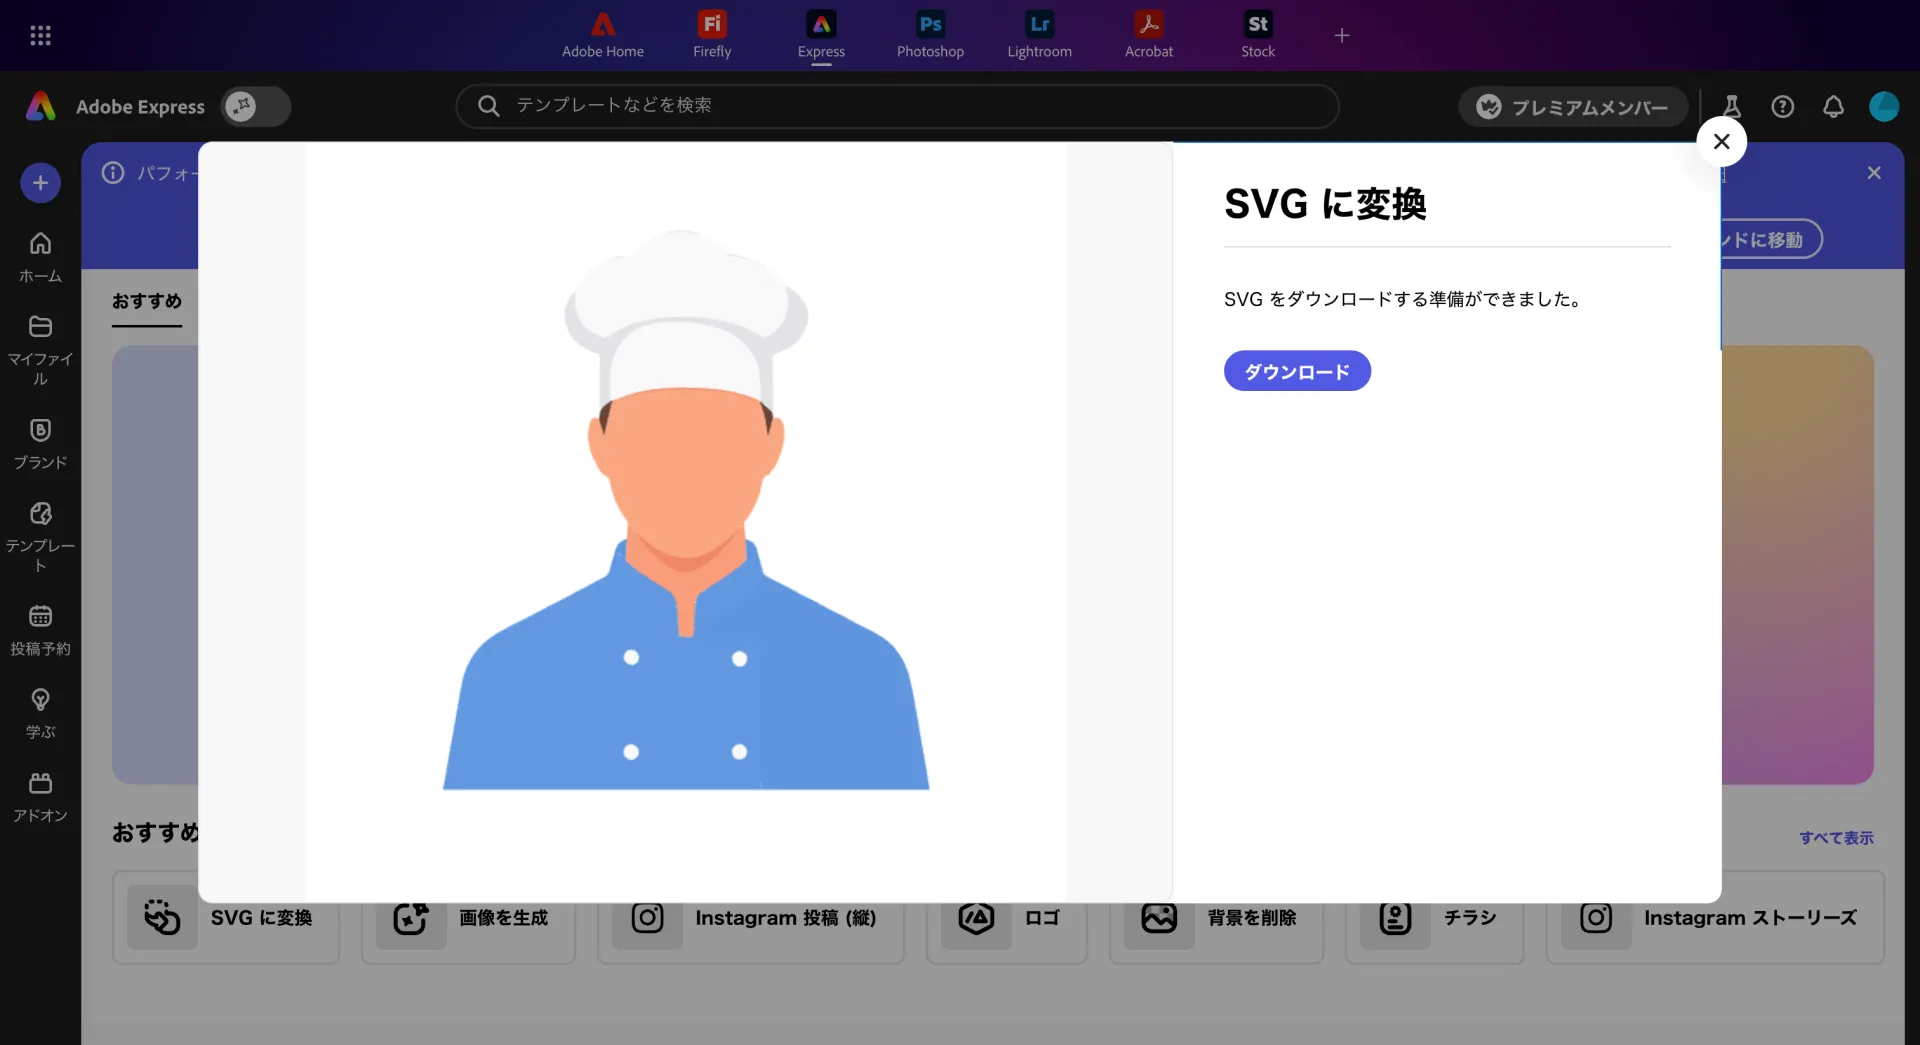Viewport: 1920px width, 1045px height.
Task: Open the user profile avatar
Action: [x=1884, y=107]
